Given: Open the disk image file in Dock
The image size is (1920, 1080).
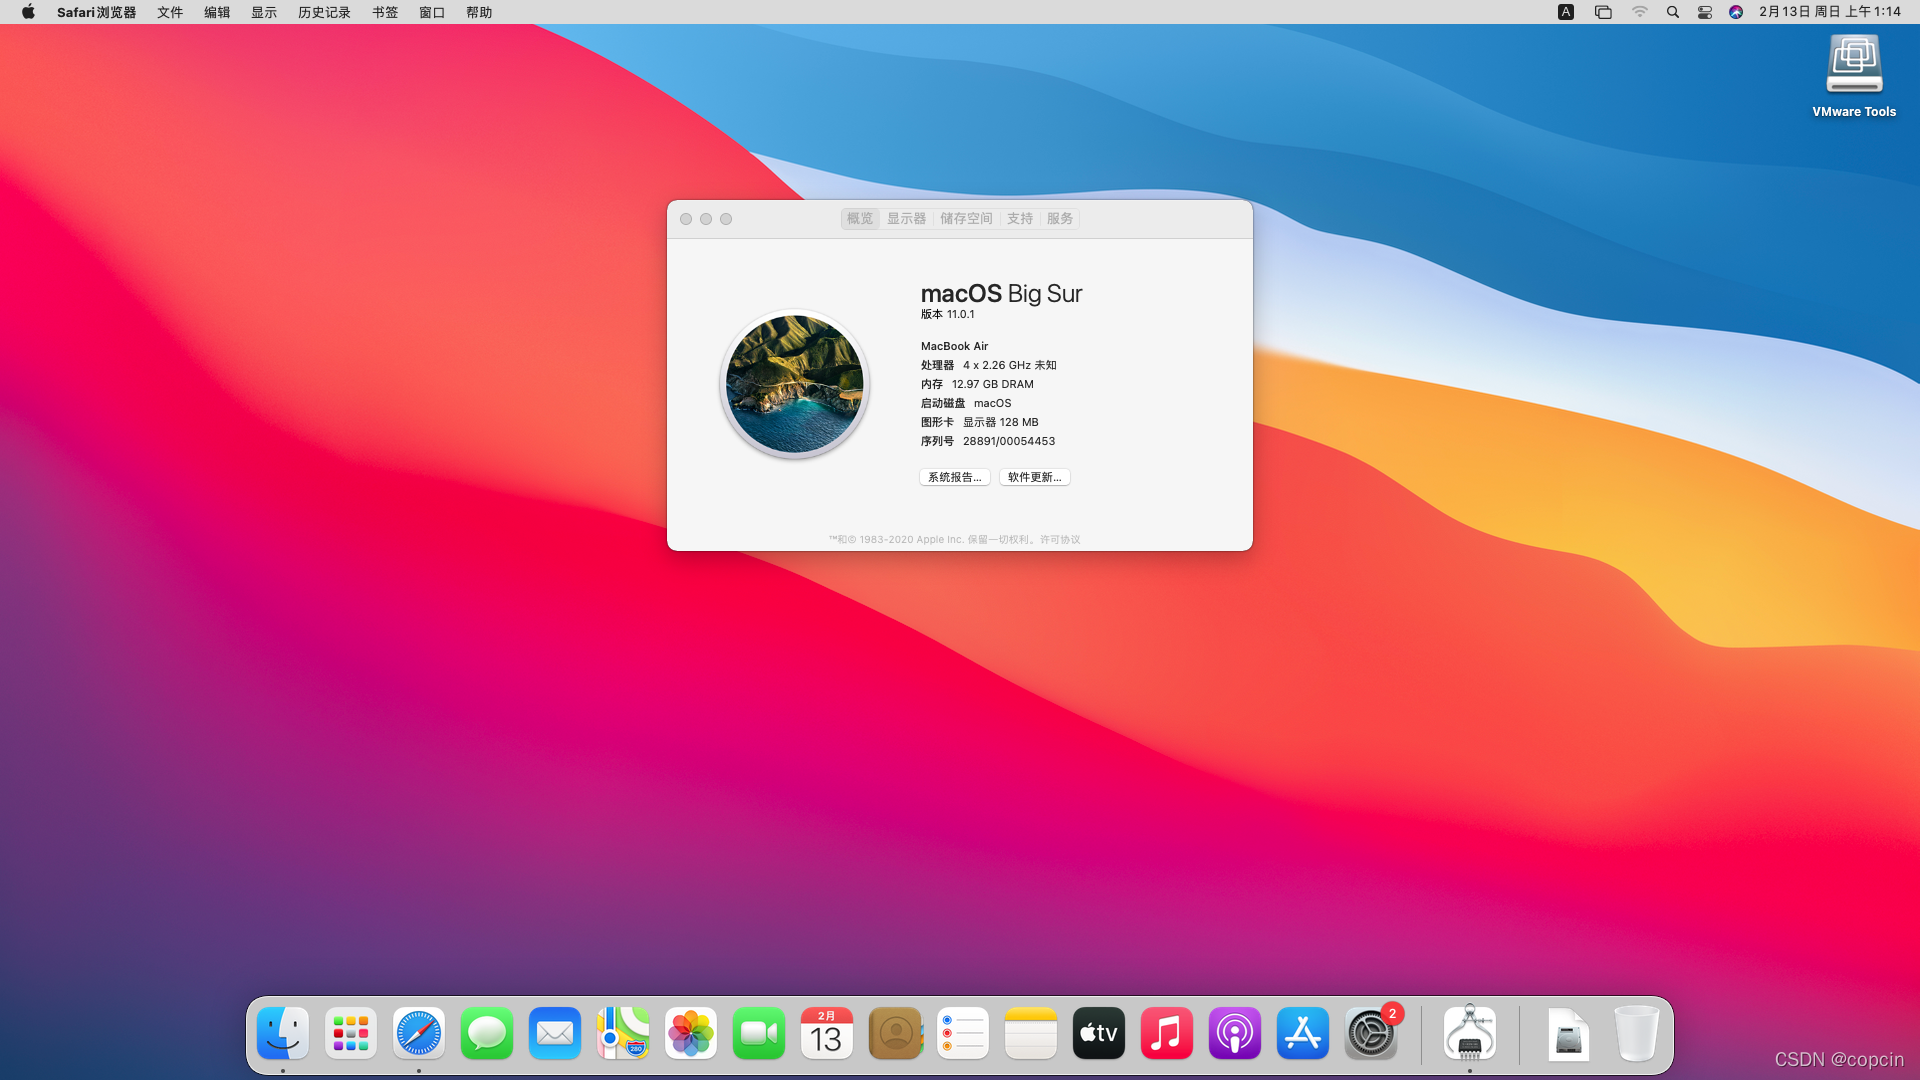Looking at the screenshot, I should [x=1569, y=1033].
